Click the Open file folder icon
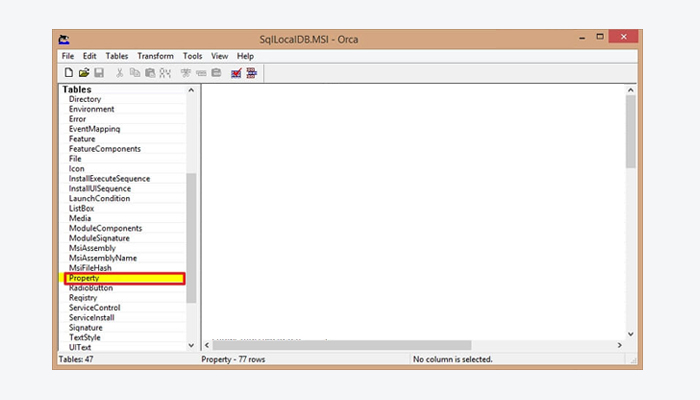700x400 pixels. point(84,73)
